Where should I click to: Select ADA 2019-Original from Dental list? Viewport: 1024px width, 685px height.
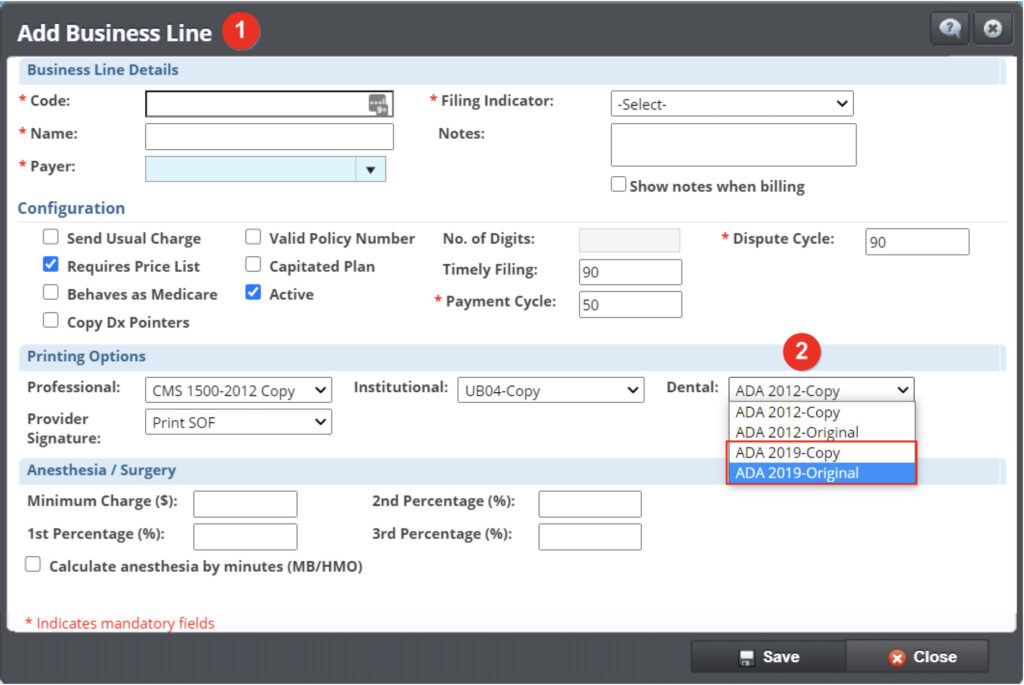tap(796, 473)
